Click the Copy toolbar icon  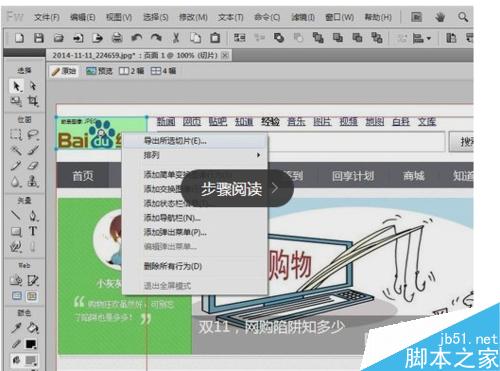click(x=195, y=38)
